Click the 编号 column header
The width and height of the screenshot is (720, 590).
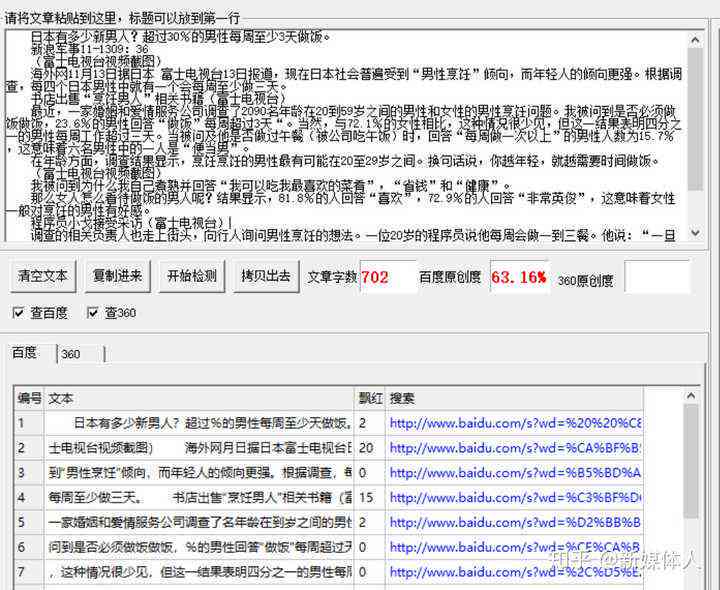pos(29,398)
